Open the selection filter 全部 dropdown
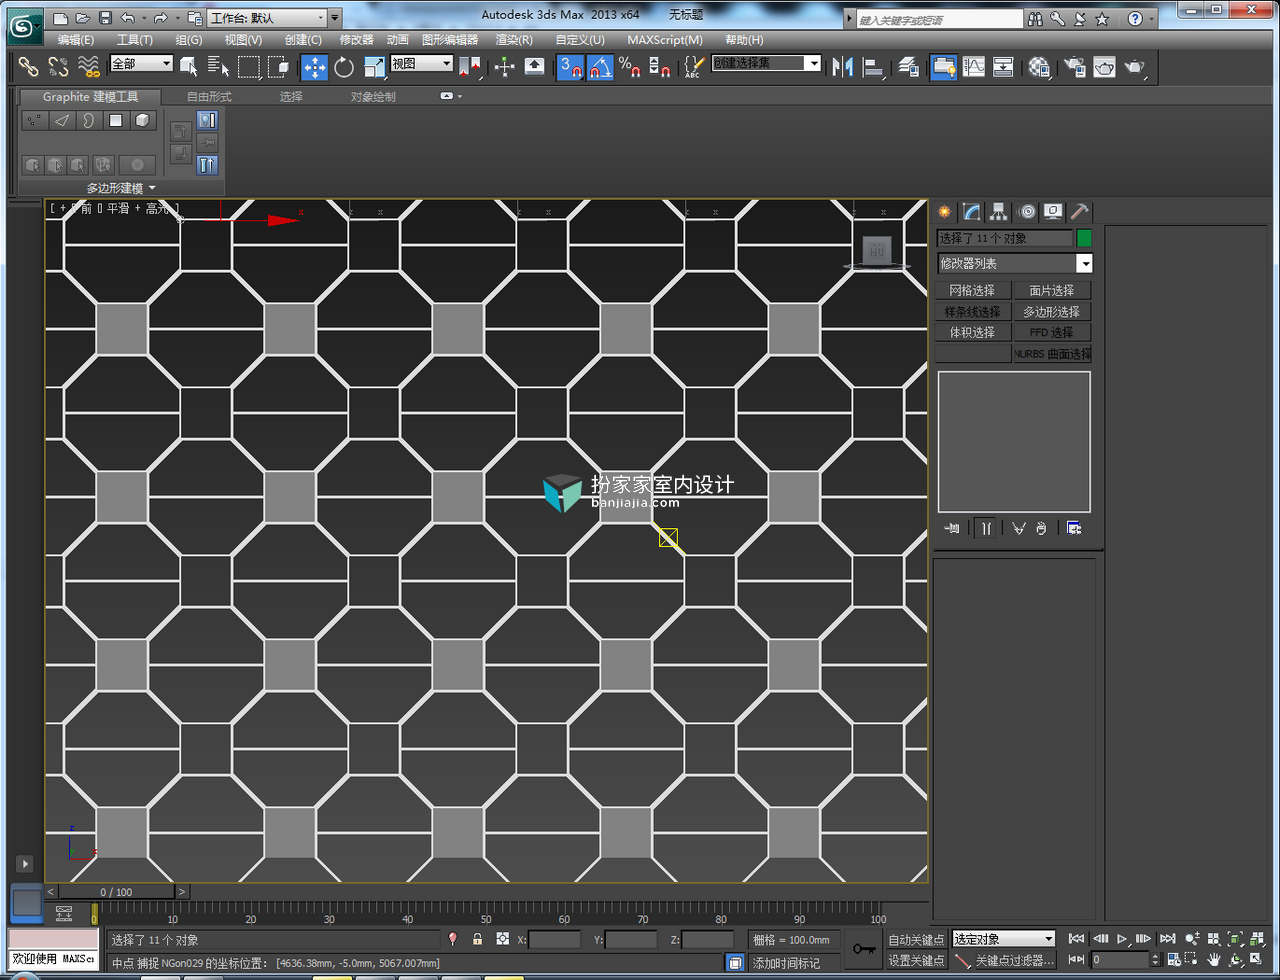 click(141, 64)
